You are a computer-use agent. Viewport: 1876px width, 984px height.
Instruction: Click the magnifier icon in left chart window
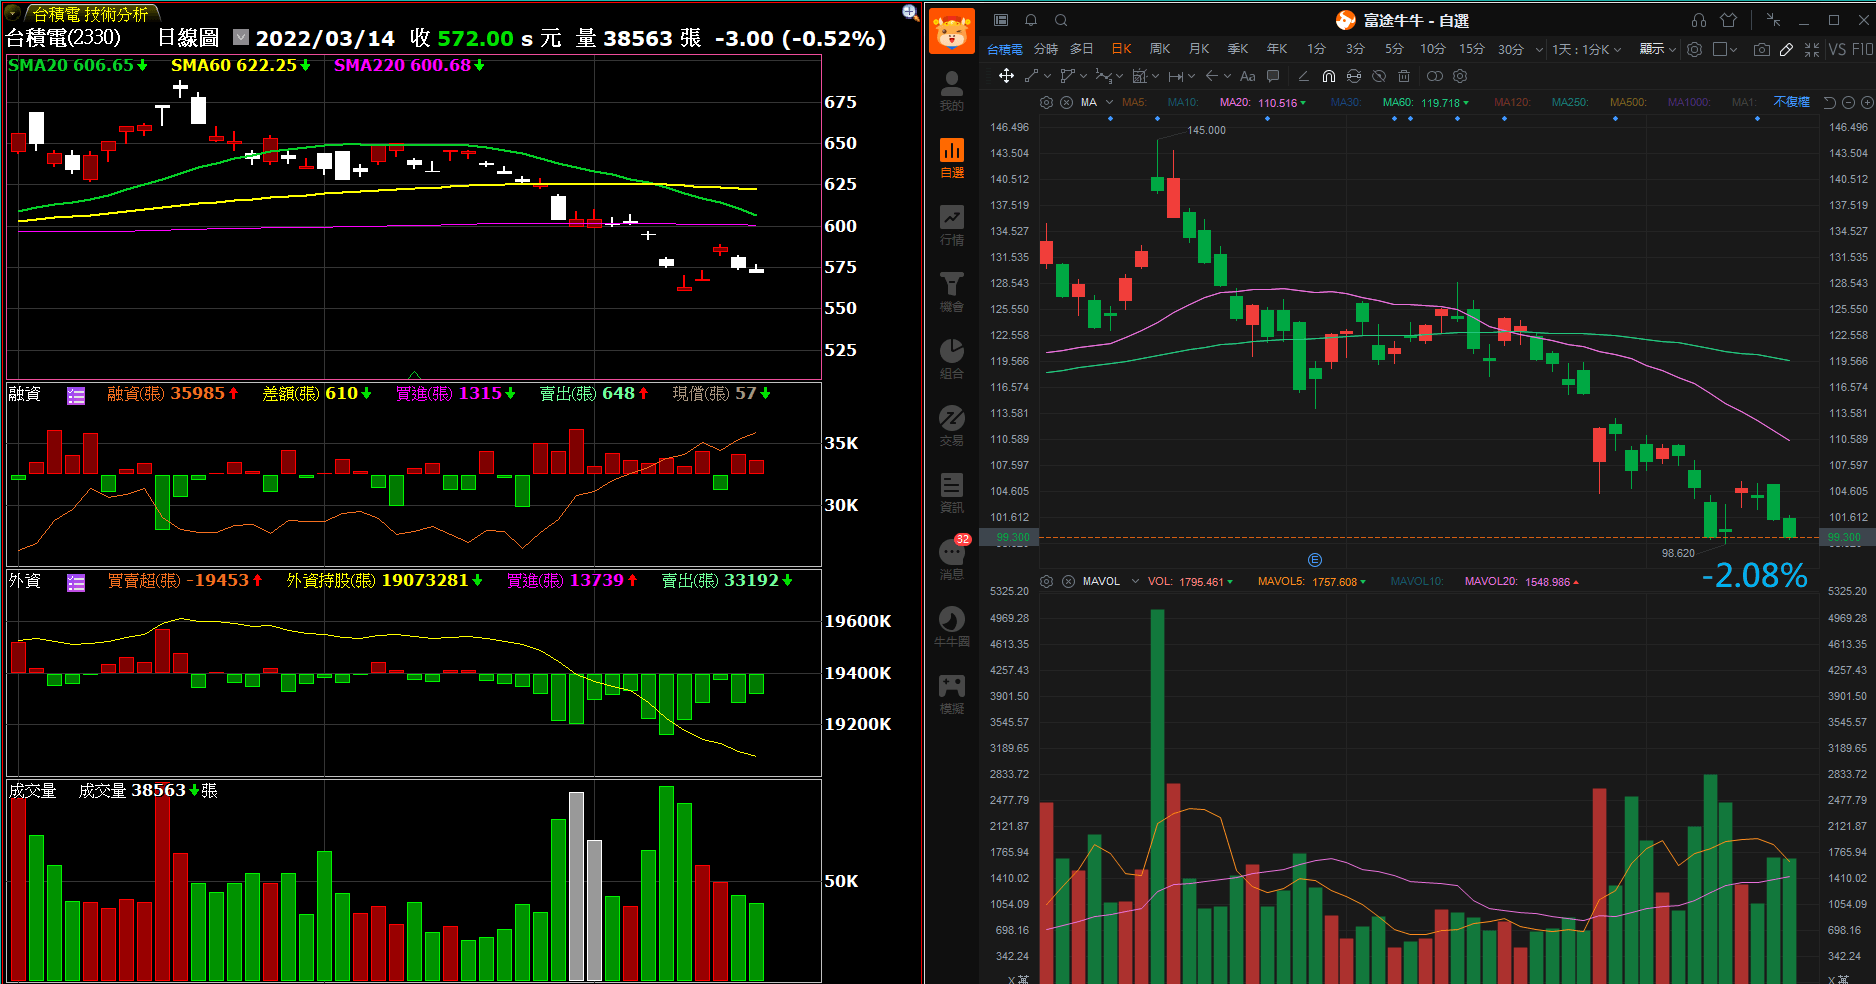[x=910, y=12]
